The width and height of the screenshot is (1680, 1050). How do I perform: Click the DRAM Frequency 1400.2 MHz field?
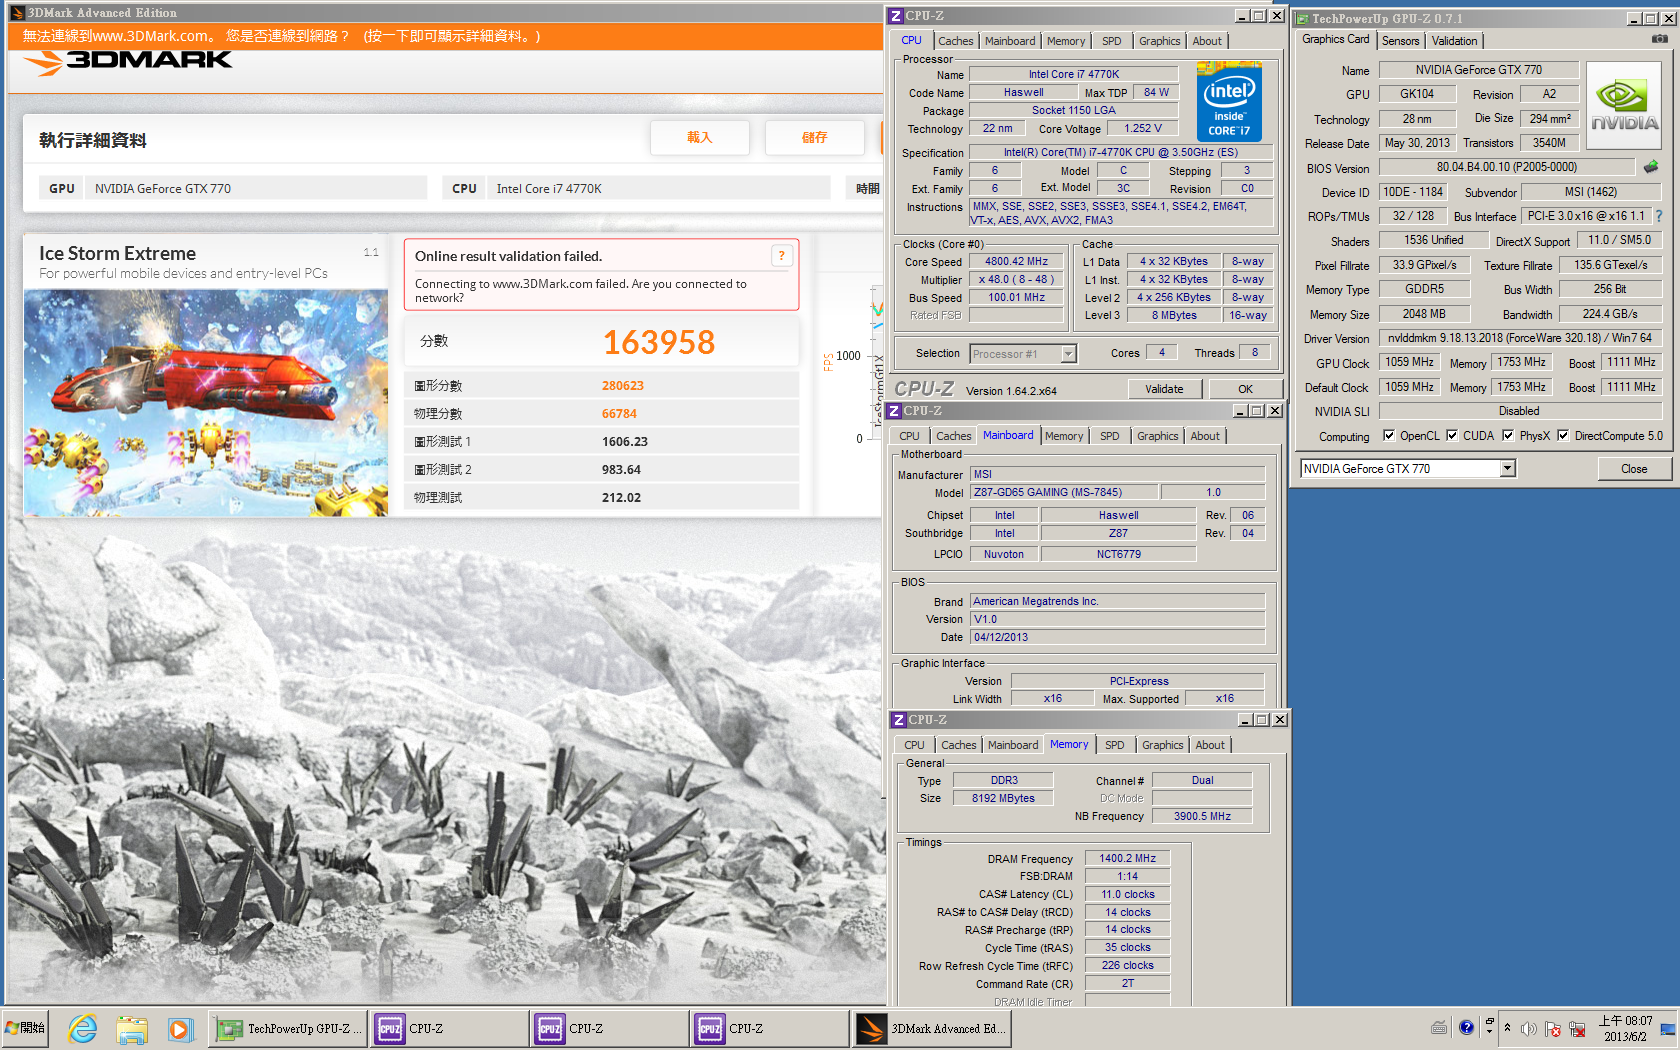(x=1127, y=858)
